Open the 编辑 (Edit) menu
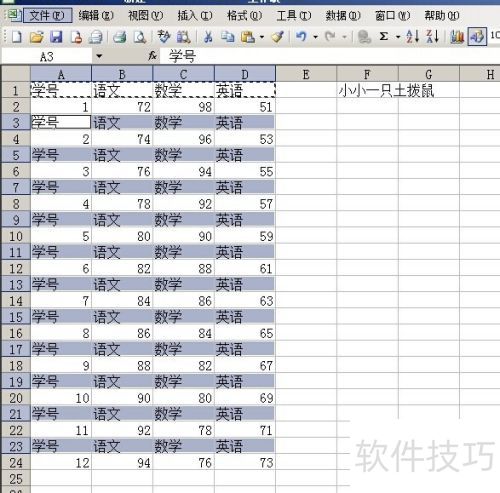This screenshot has height=493, width=500. pyautogui.click(x=96, y=15)
